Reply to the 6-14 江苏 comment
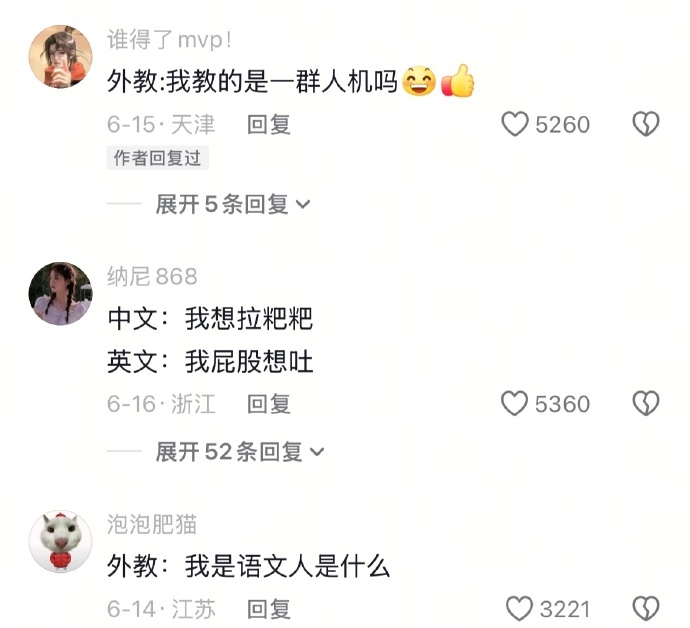690x628 pixels. [x=268, y=609]
